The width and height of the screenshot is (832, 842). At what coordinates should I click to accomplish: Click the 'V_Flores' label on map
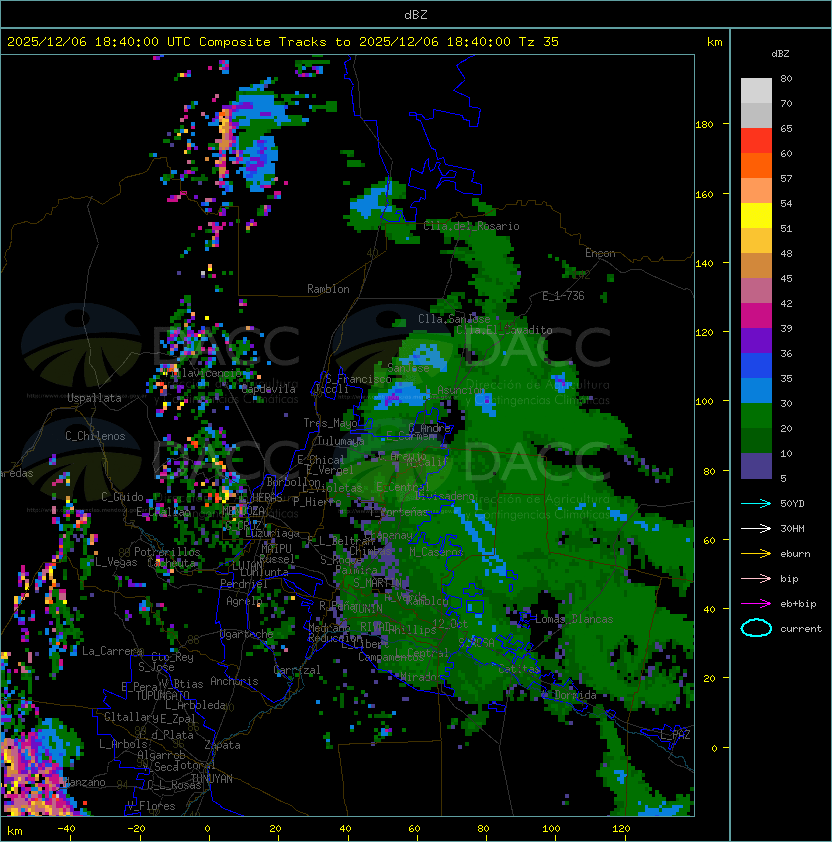(151, 806)
